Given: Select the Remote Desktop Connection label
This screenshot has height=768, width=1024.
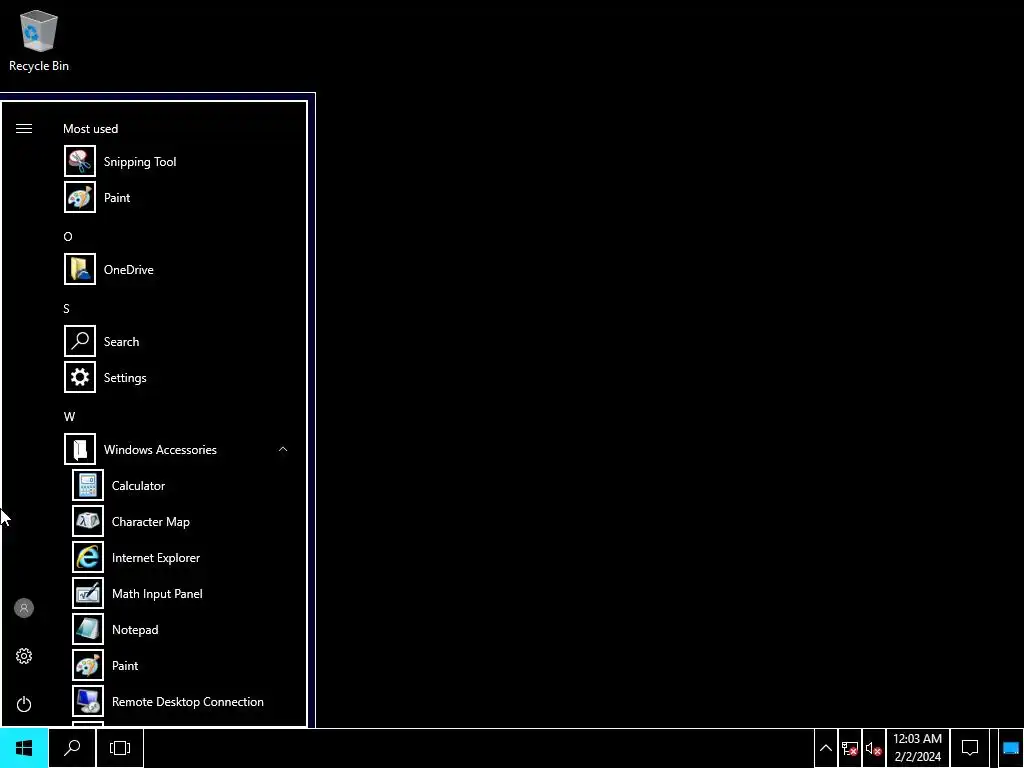Looking at the screenshot, I should [188, 701].
